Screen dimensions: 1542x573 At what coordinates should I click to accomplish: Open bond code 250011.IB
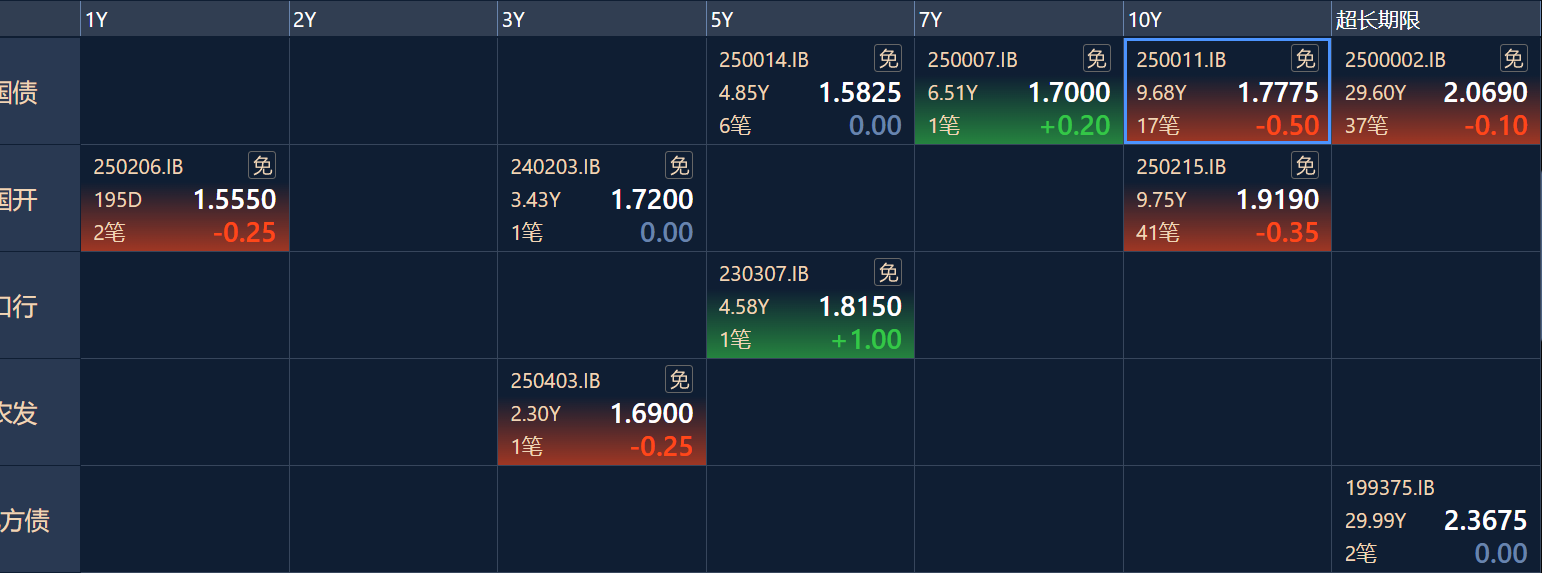click(1181, 60)
